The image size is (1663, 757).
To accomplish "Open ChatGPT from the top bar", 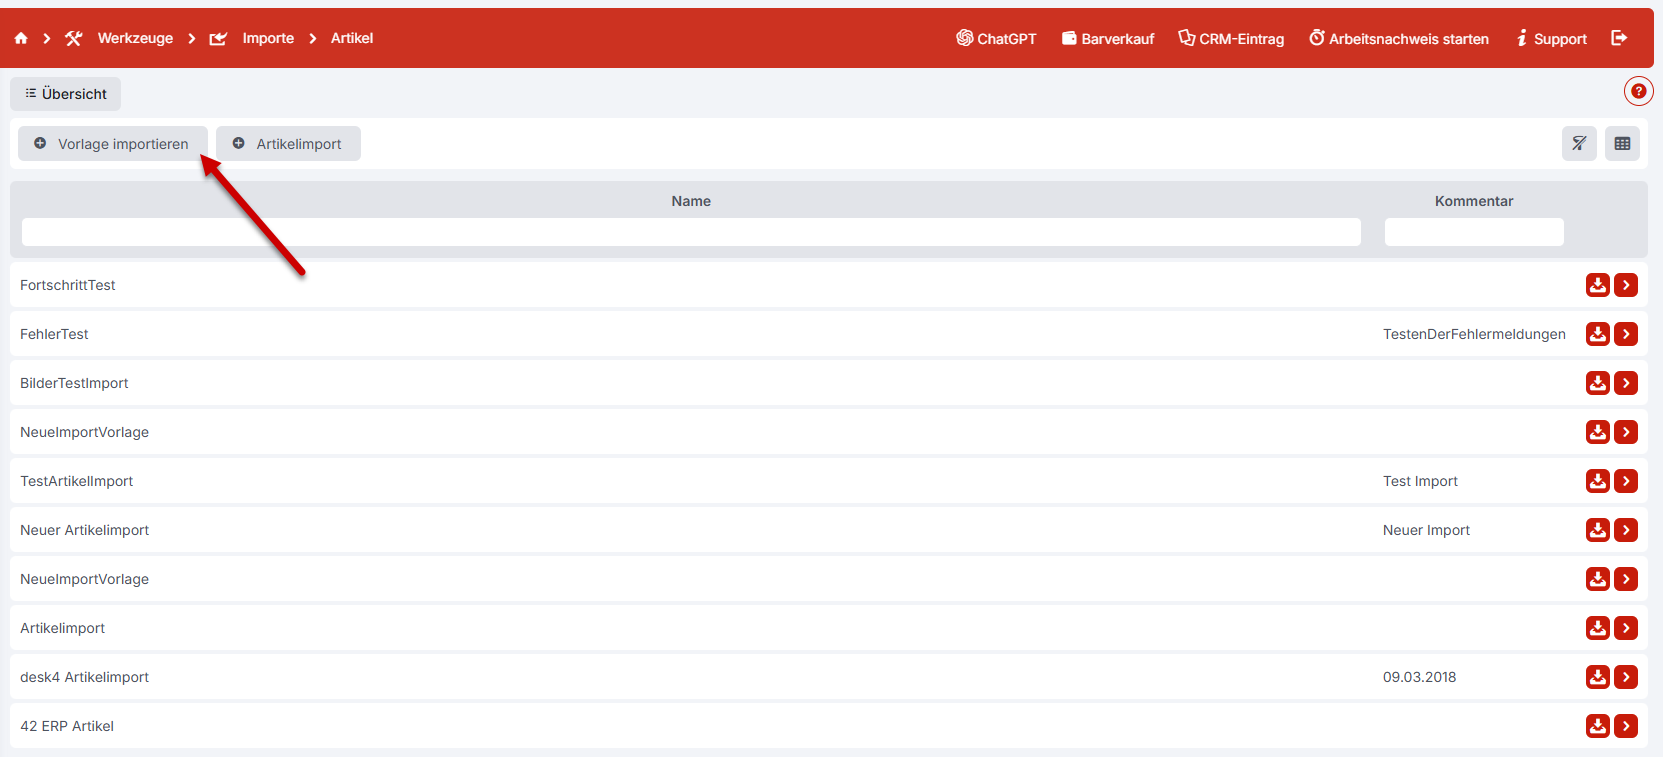I will 996,38.
